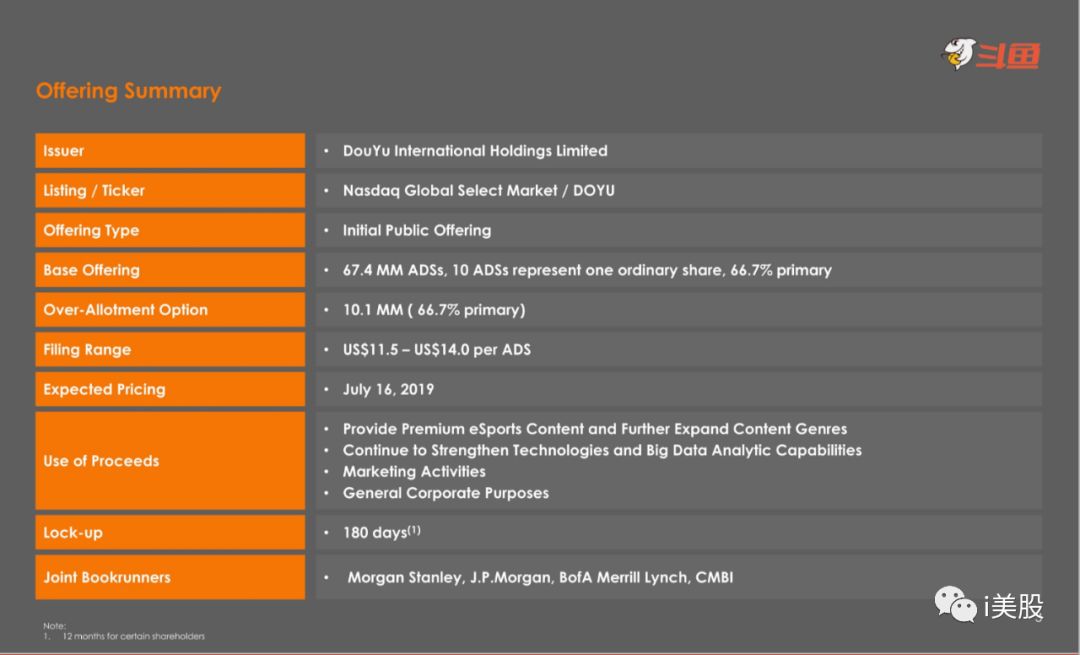Image resolution: width=1080 pixels, height=655 pixels.
Task: Select 'US$11.5 – US$14.0 per ADS'
Action: coord(437,349)
